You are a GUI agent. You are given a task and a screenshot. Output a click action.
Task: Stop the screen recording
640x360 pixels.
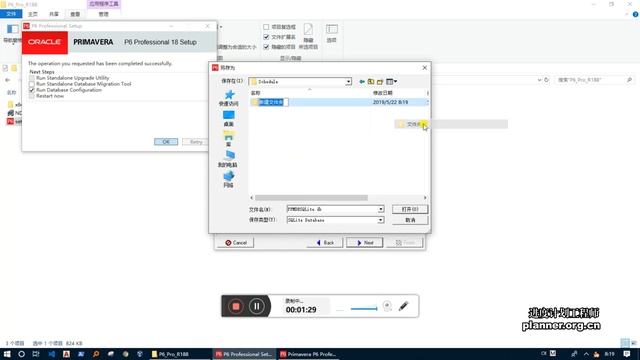(236, 306)
